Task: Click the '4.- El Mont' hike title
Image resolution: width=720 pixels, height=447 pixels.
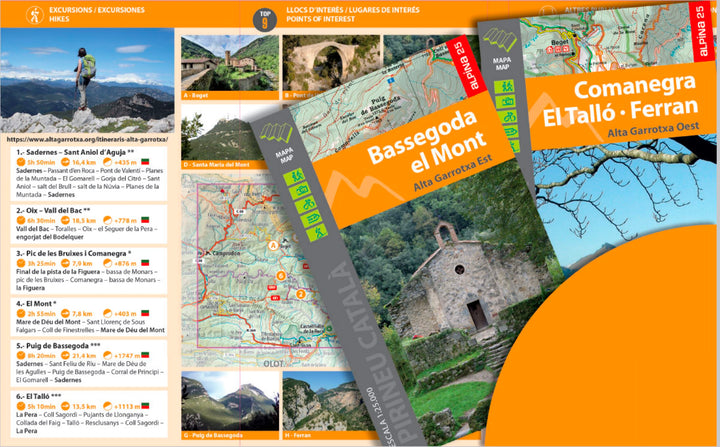Action: pos(36,304)
